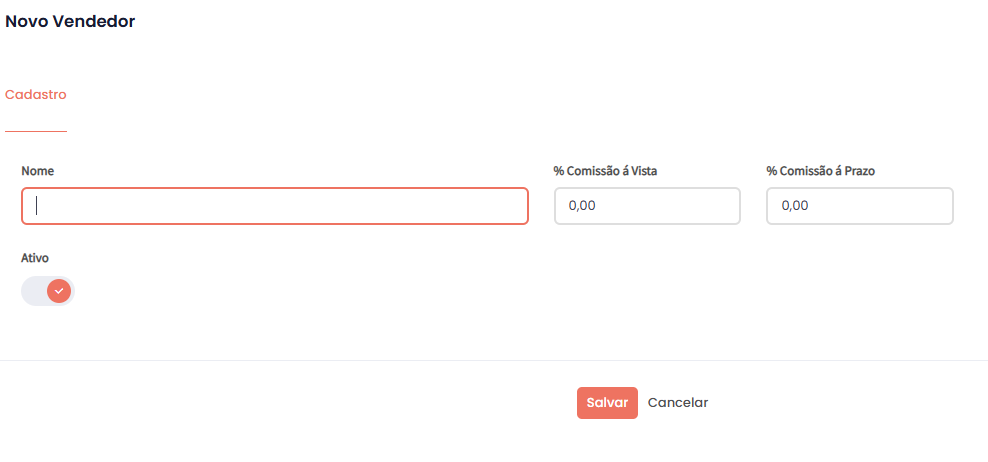988x462 pixels.
Task: Click the 0,00 value under Comissão á Prazo
Action: pos(795,206)
